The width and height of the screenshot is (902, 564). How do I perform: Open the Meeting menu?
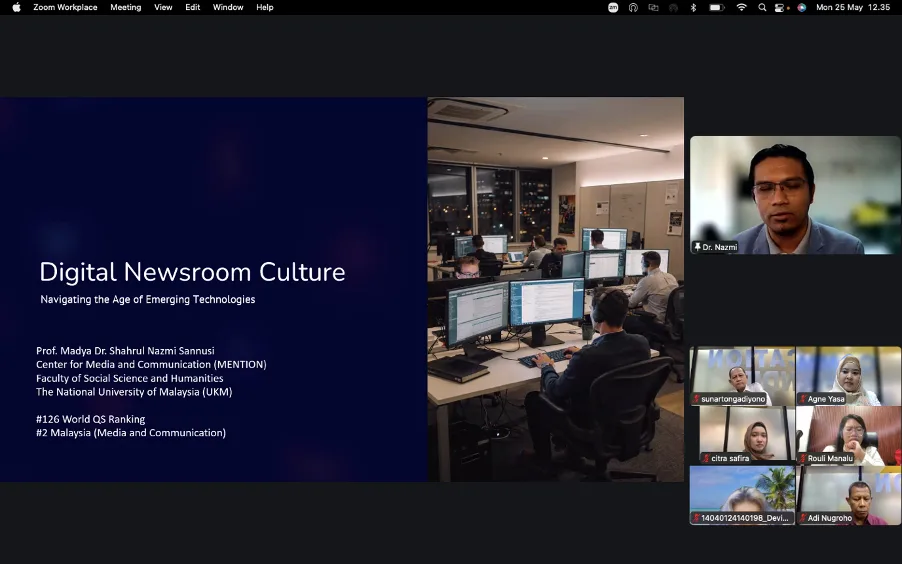point(125,7)
